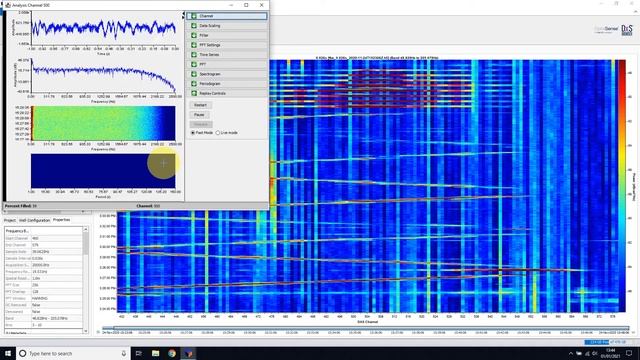
Task: Expand the Filter section
Action: point(227,36)
